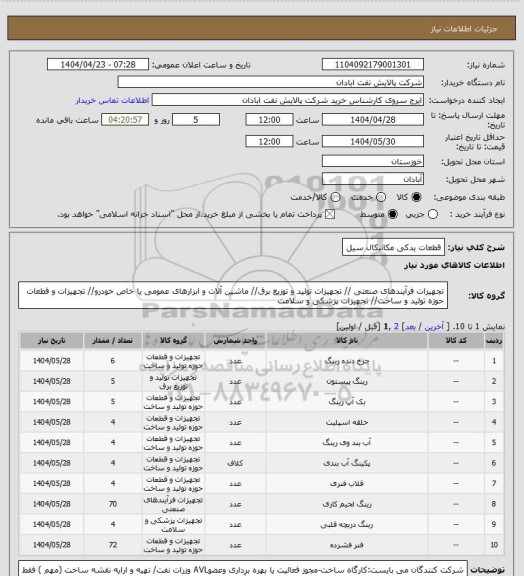Click item name فنر فشرده

(x=347, y=545)
